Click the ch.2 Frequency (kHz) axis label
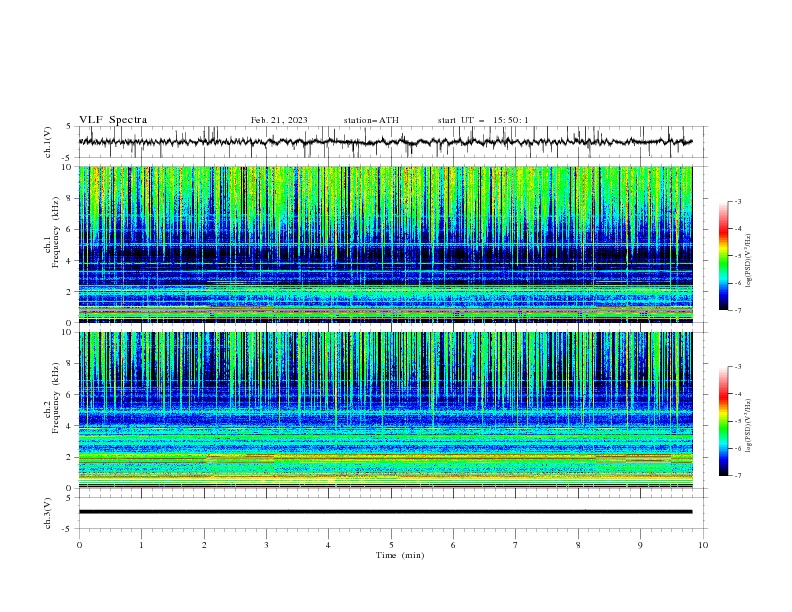Image resolution: width=792 pixels, height=612 pixels. (51, 397)
